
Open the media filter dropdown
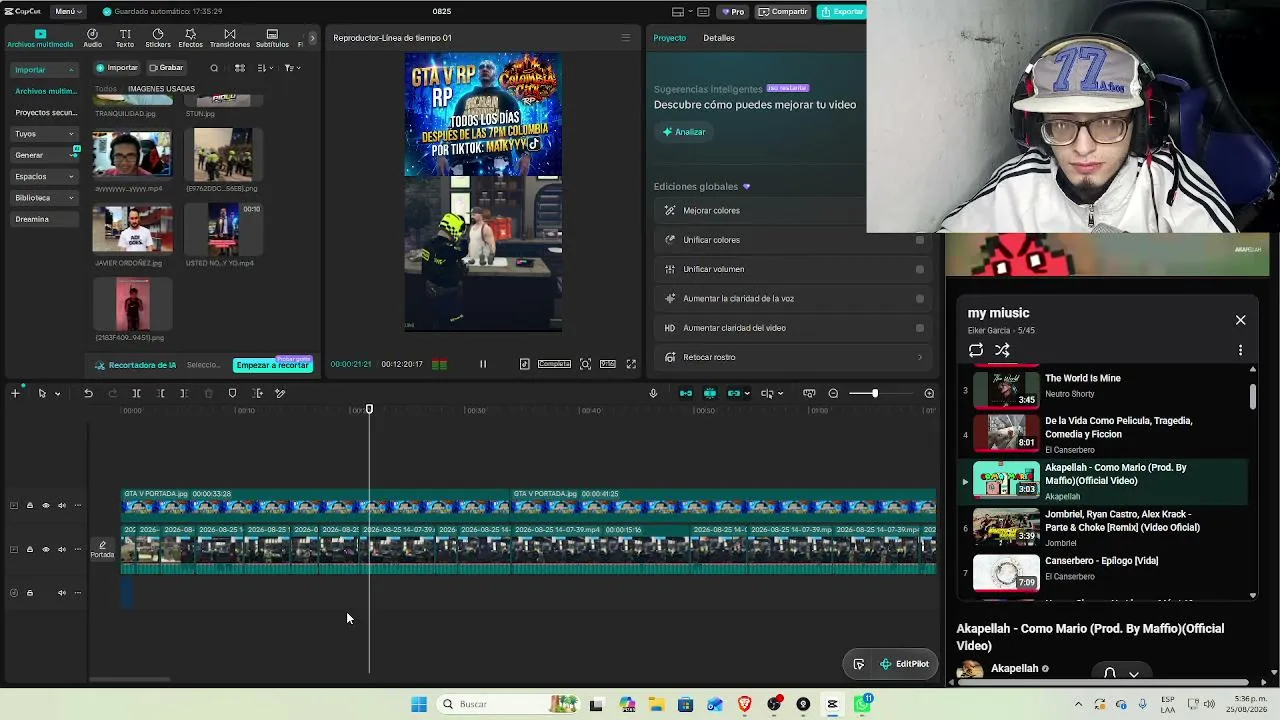coord(291,68)
